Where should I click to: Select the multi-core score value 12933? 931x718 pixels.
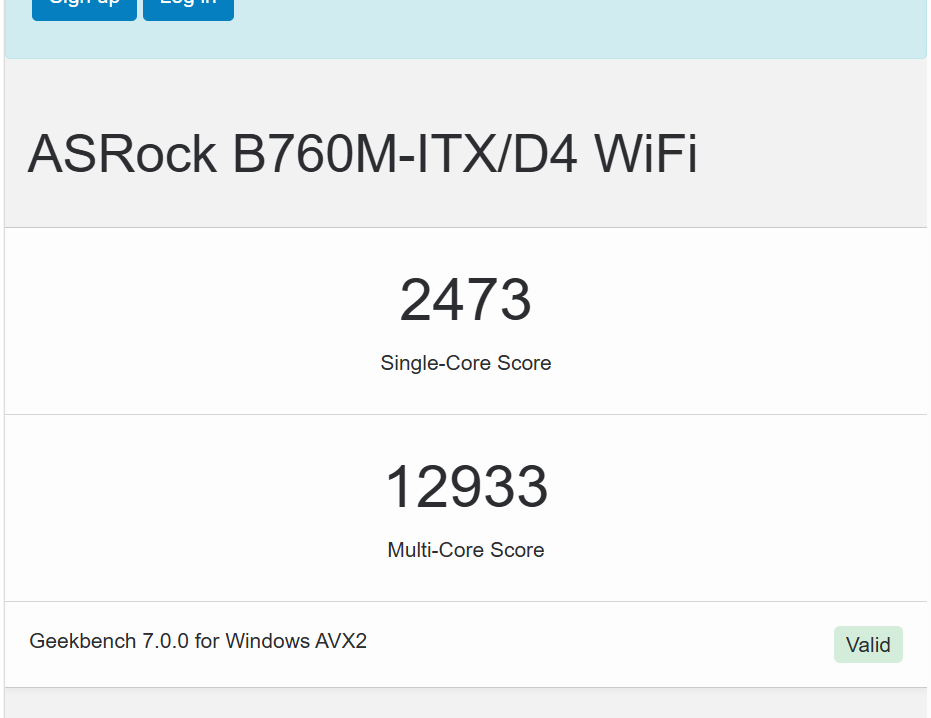466,487
